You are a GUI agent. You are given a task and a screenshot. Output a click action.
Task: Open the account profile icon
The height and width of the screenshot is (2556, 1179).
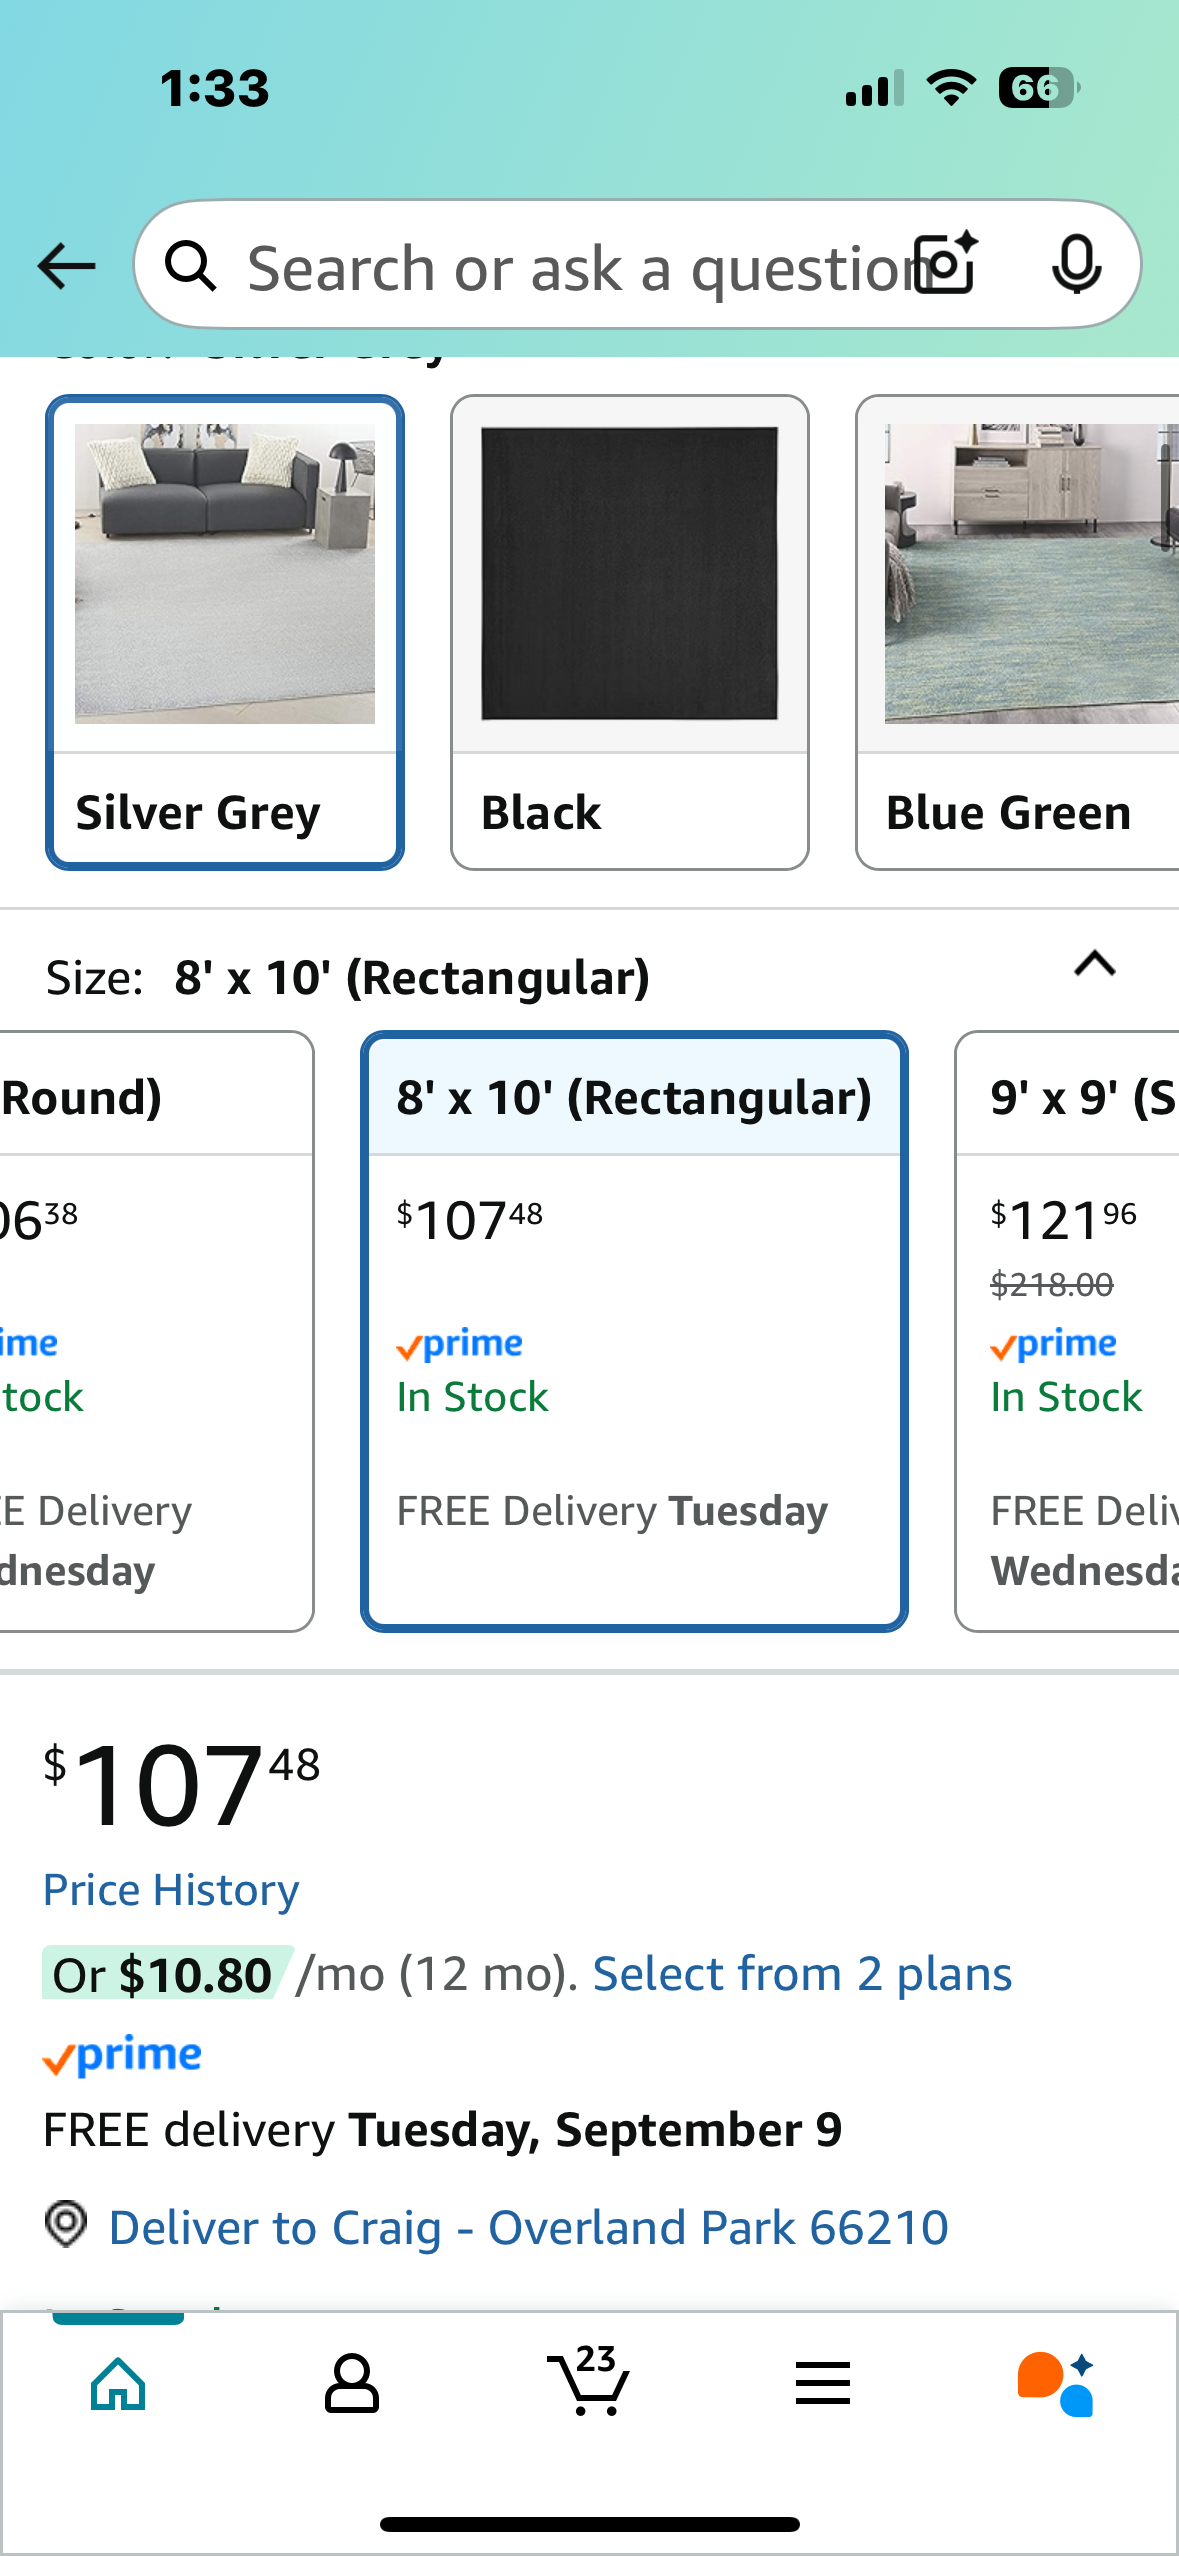(352, 2384)
